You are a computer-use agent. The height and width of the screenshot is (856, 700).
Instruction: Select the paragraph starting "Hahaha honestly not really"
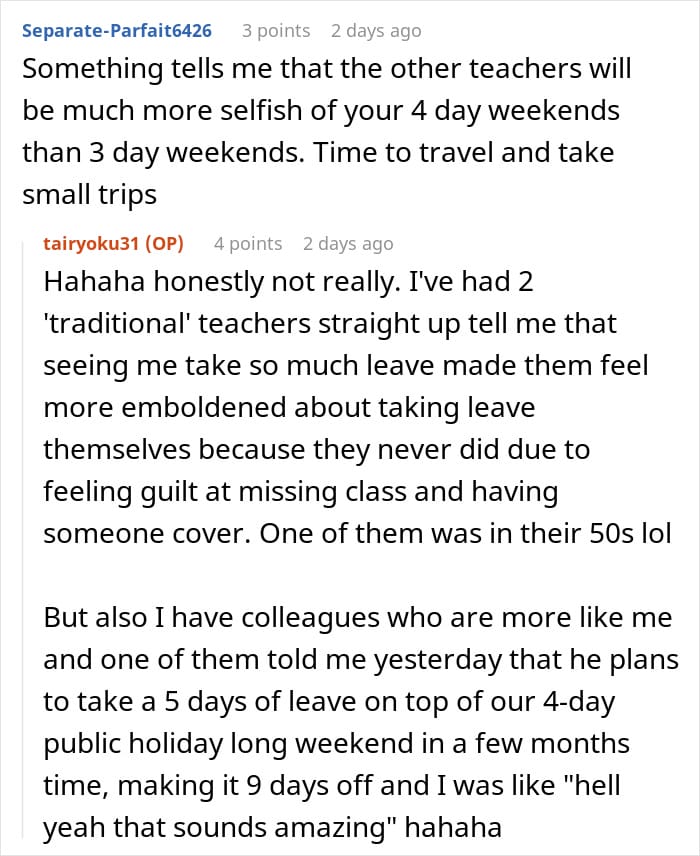pos(357,407)
